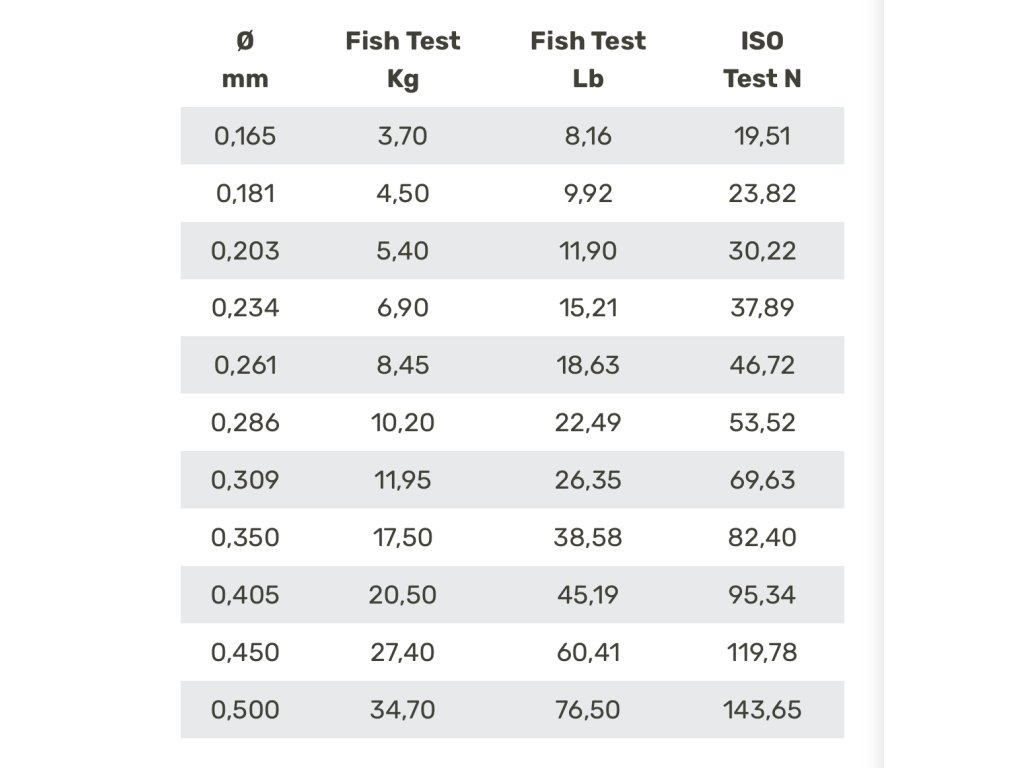Select the 60,41 Lb cell
Screen dimensions: 1024x768
[x=588, y=652]
